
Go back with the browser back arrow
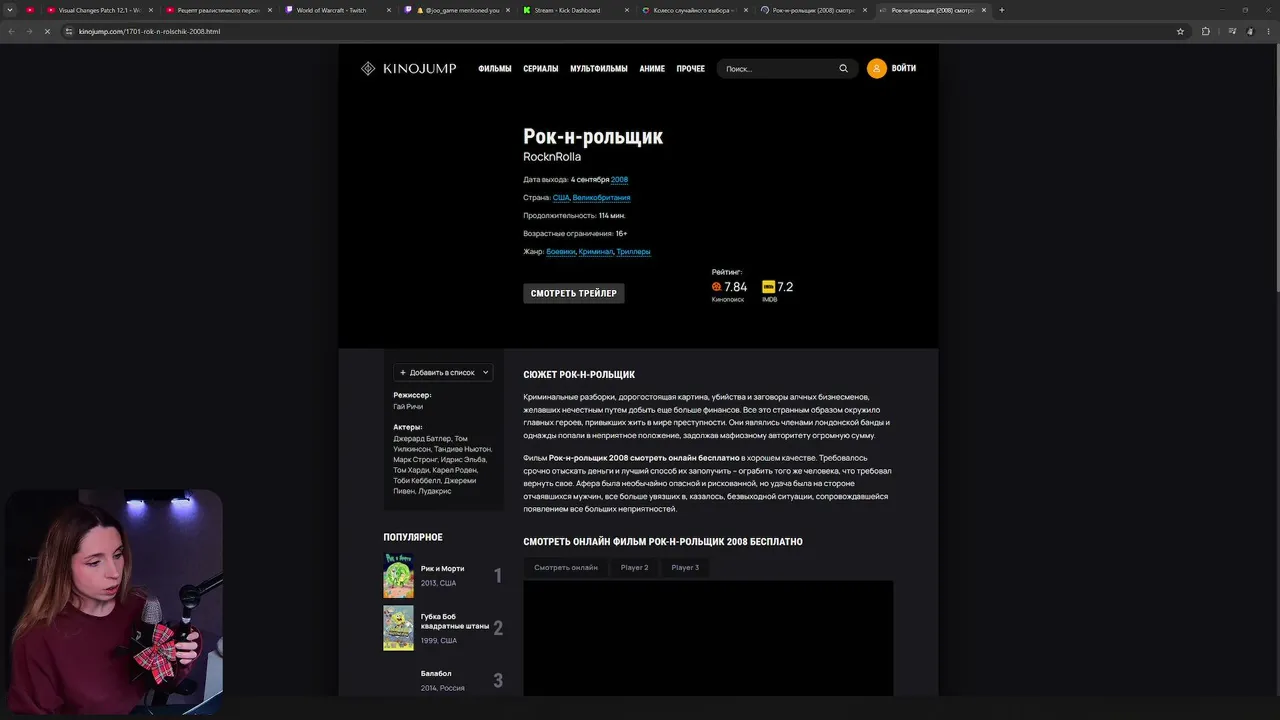coord(12,31)
